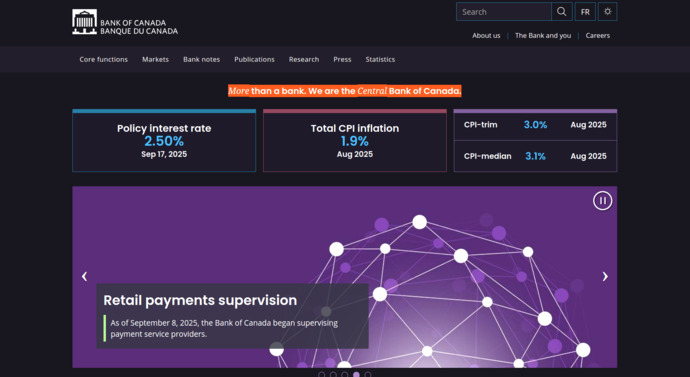Open the Research navigation item
This screenshot has height=377, width=690.
[304, 59]
